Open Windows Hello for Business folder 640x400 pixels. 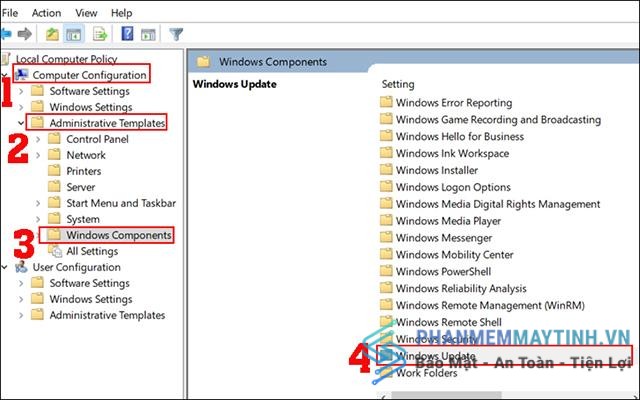[460, 136]
